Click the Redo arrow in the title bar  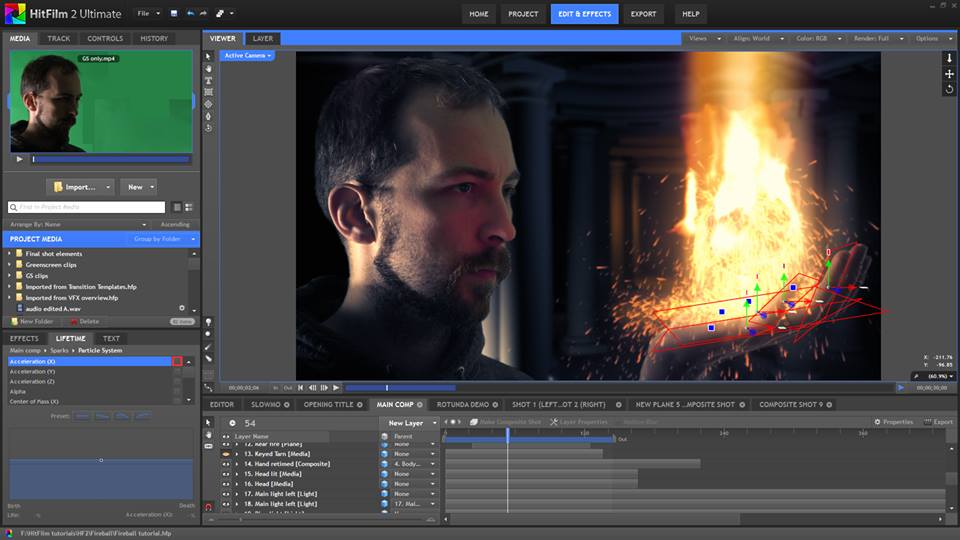tap(203, 13)
